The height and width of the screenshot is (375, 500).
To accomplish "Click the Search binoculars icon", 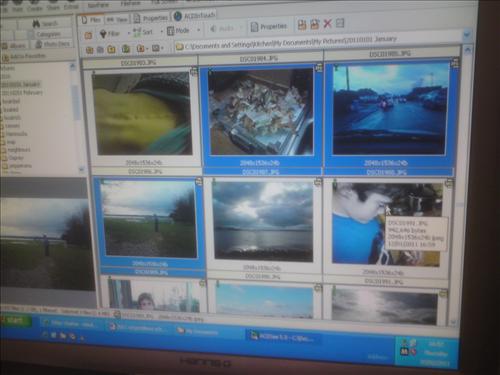I will pos(36,23).
